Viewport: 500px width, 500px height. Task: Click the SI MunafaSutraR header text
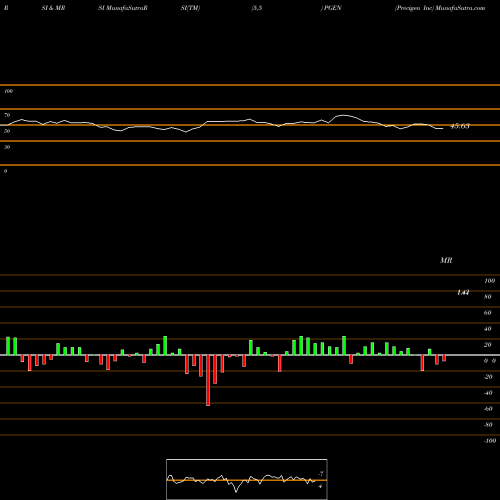click(123, 8)
